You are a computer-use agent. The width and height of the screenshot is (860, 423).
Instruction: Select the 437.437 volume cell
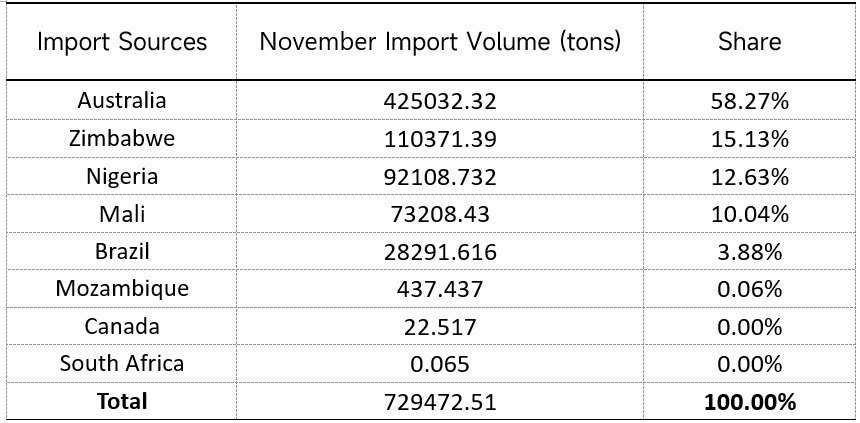click(440, 289)
